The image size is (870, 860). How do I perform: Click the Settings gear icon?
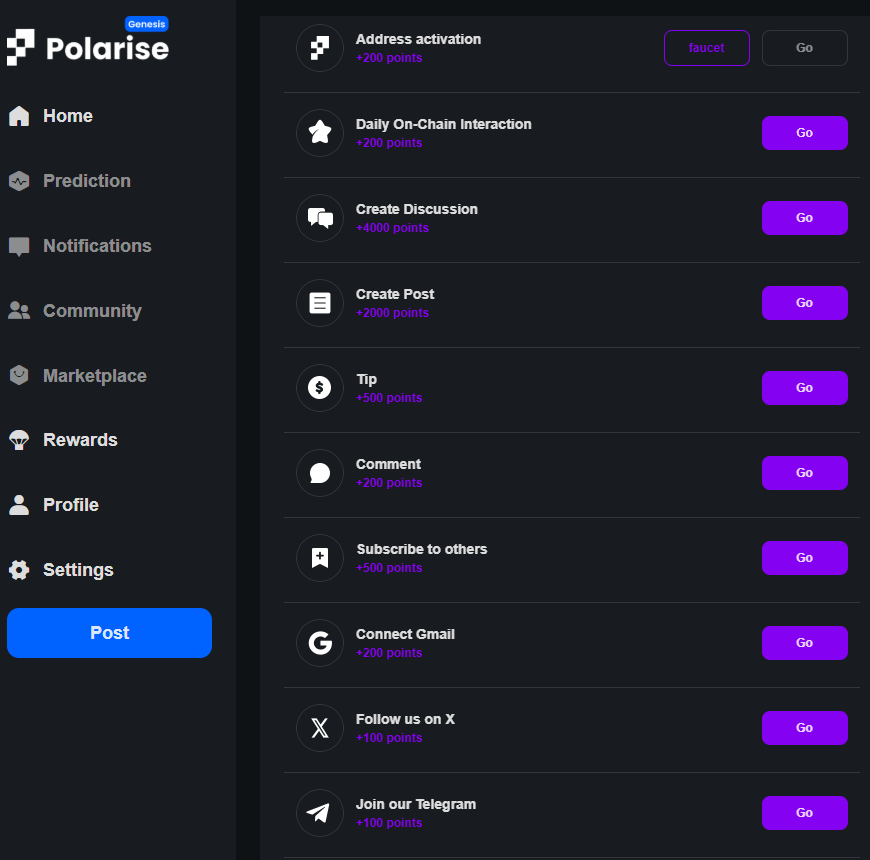point(19,570)
